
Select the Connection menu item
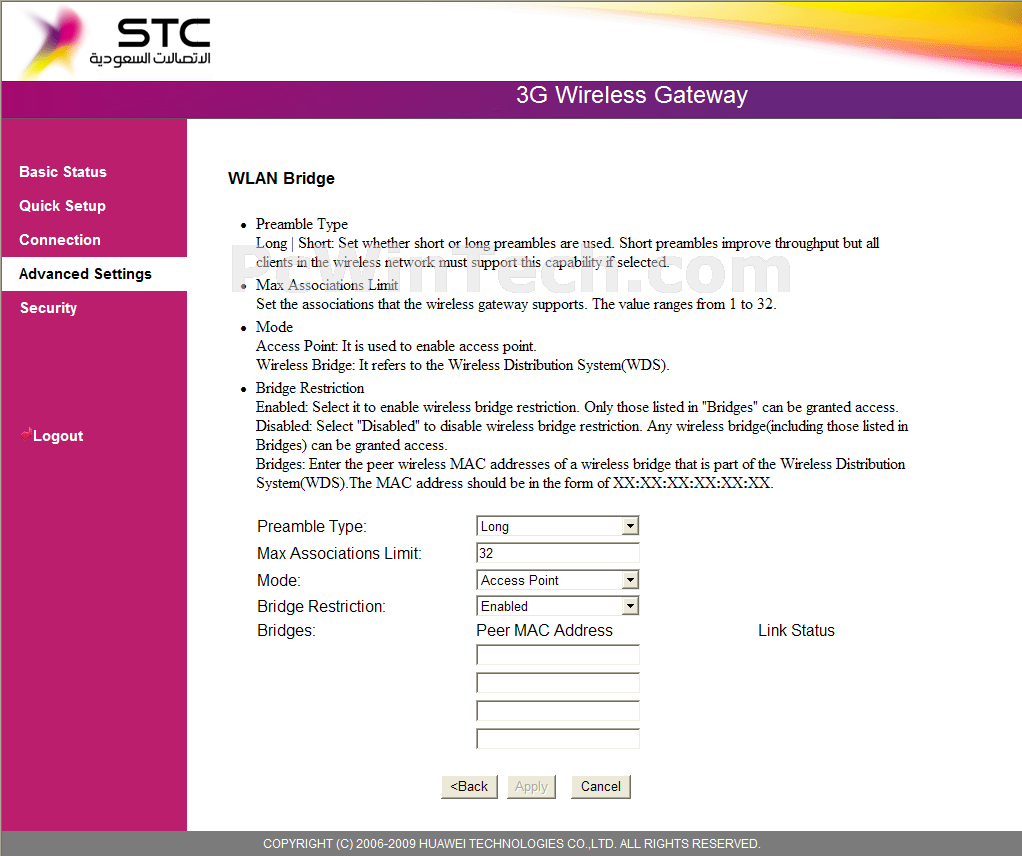(59, 240)
